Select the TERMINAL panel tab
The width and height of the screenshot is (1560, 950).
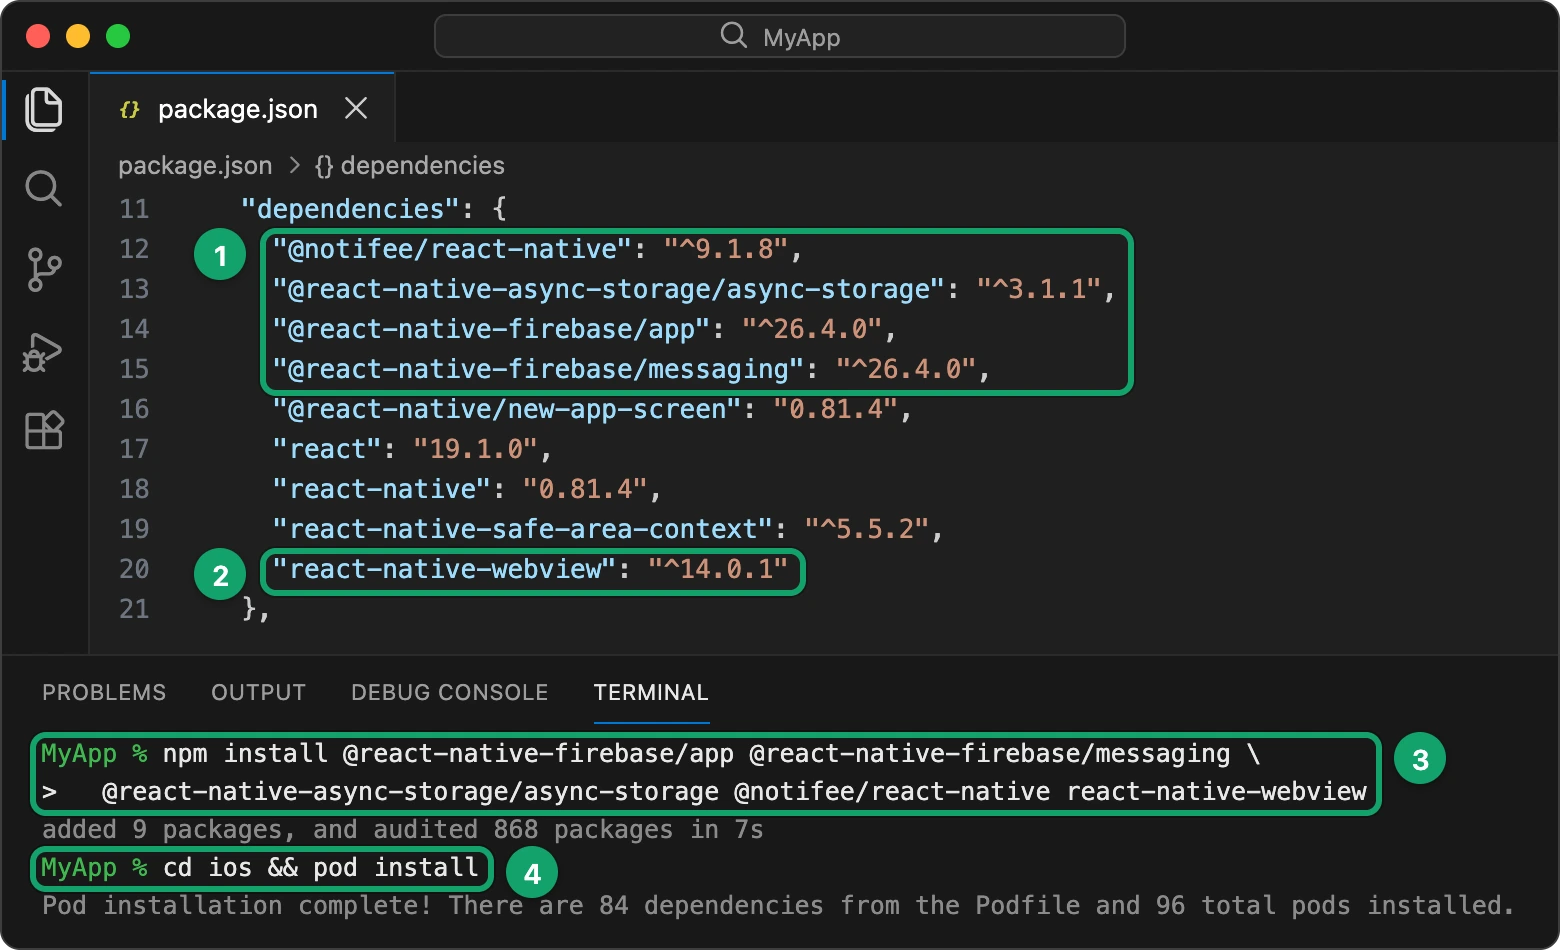[x=651, y=692]
